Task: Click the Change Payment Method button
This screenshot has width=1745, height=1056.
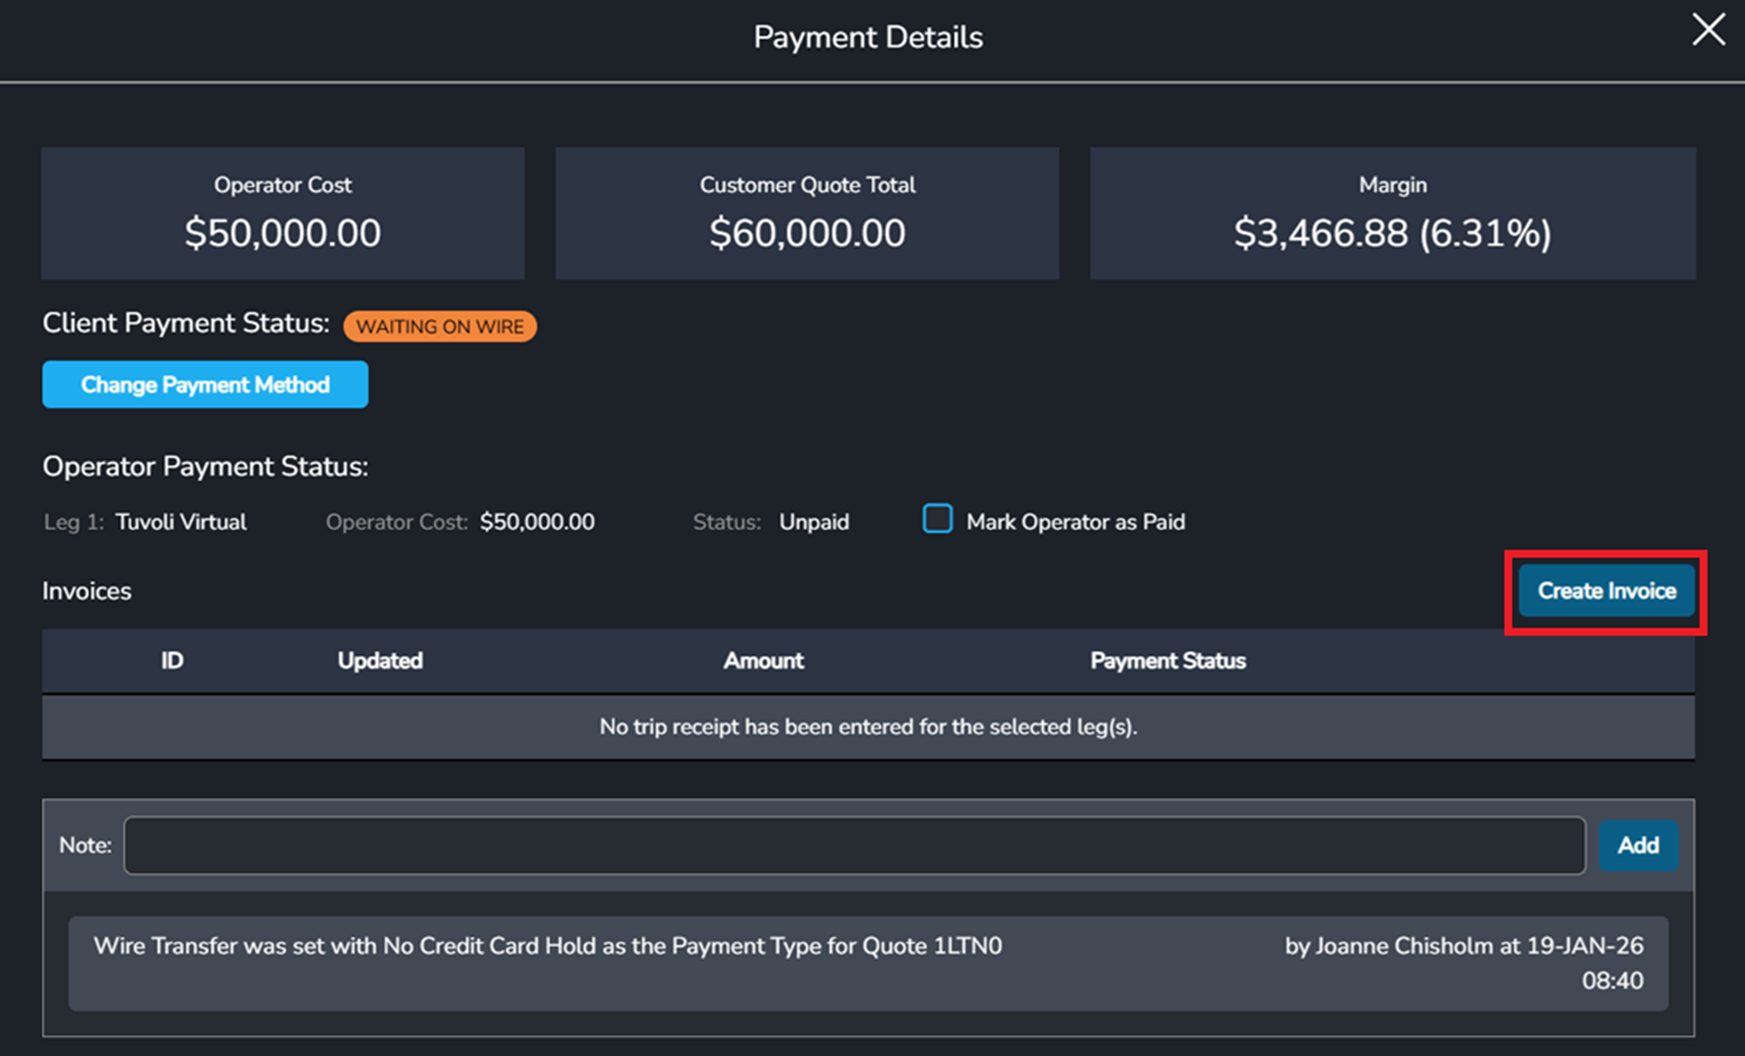Action: (205, 385)
